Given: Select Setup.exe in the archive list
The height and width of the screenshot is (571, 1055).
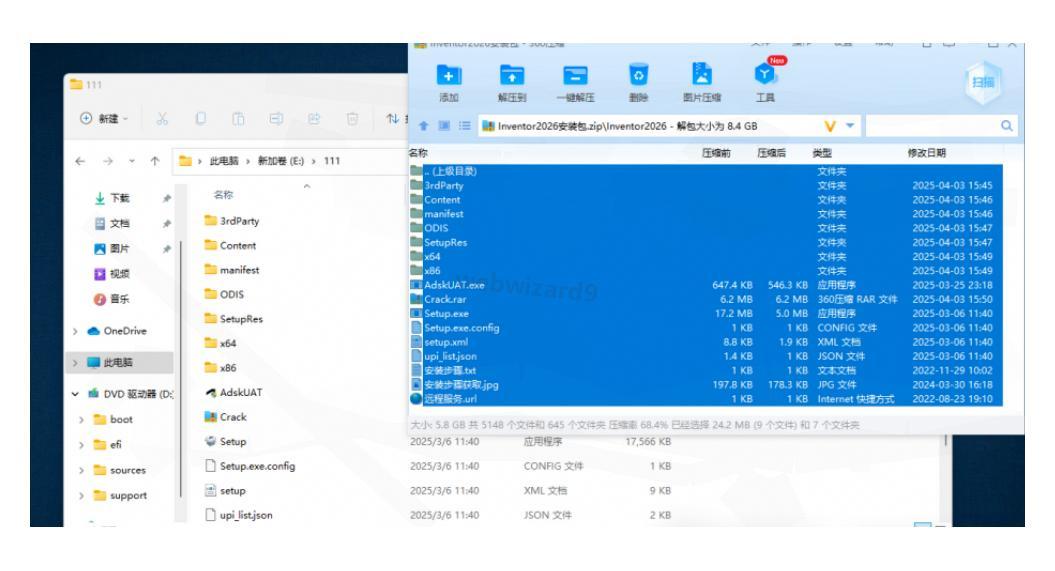Looking at the screenshot, I should coord(706,313).
